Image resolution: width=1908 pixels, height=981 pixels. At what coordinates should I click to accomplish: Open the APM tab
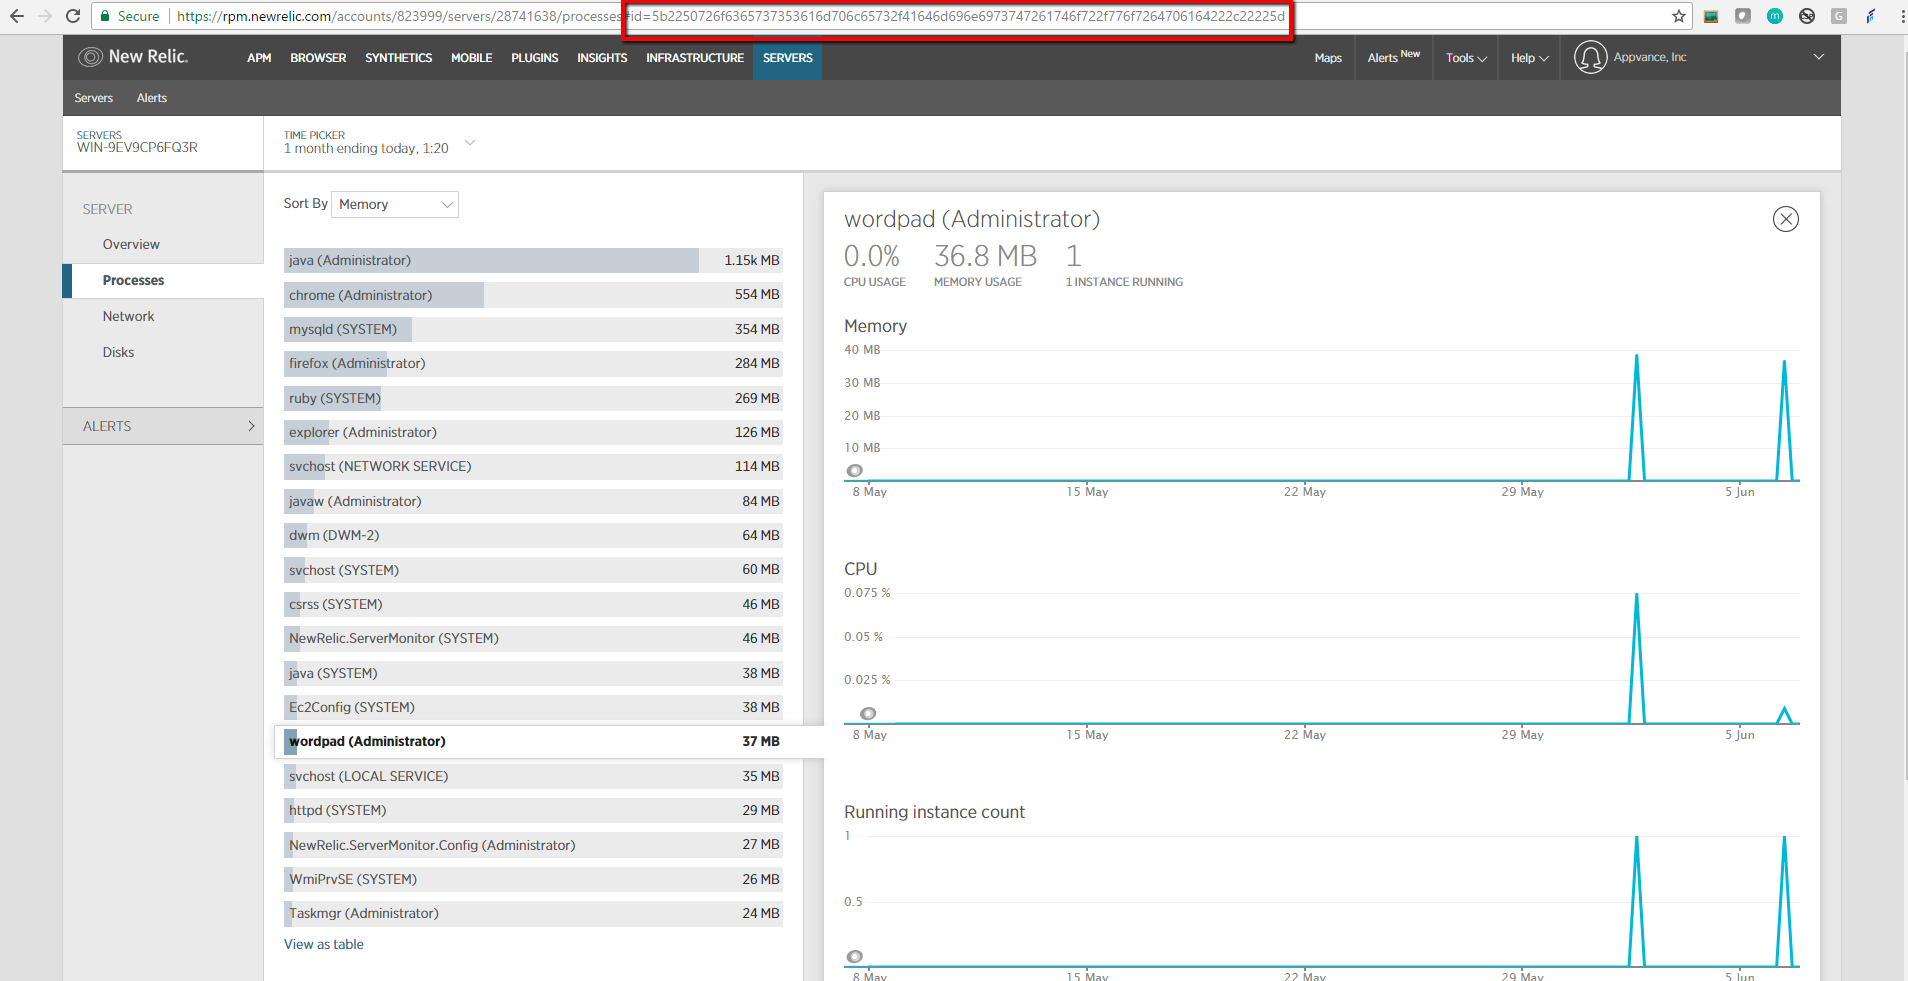(x=259, y=58)
